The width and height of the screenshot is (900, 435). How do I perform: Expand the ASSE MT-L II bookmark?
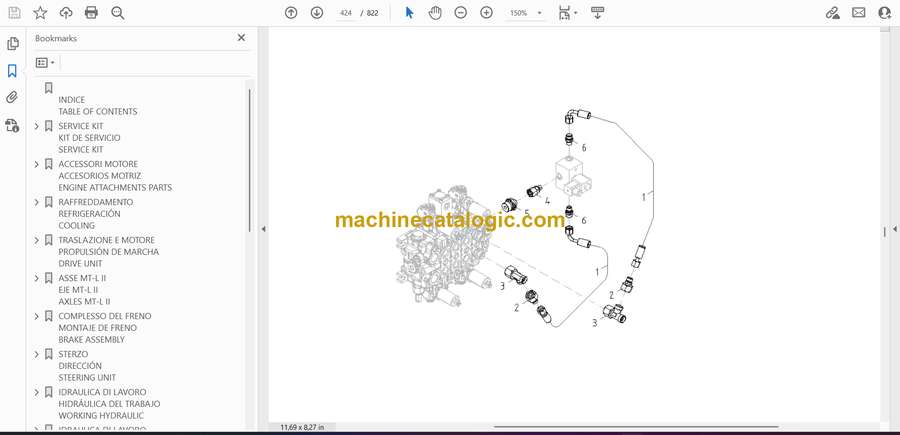37,278
